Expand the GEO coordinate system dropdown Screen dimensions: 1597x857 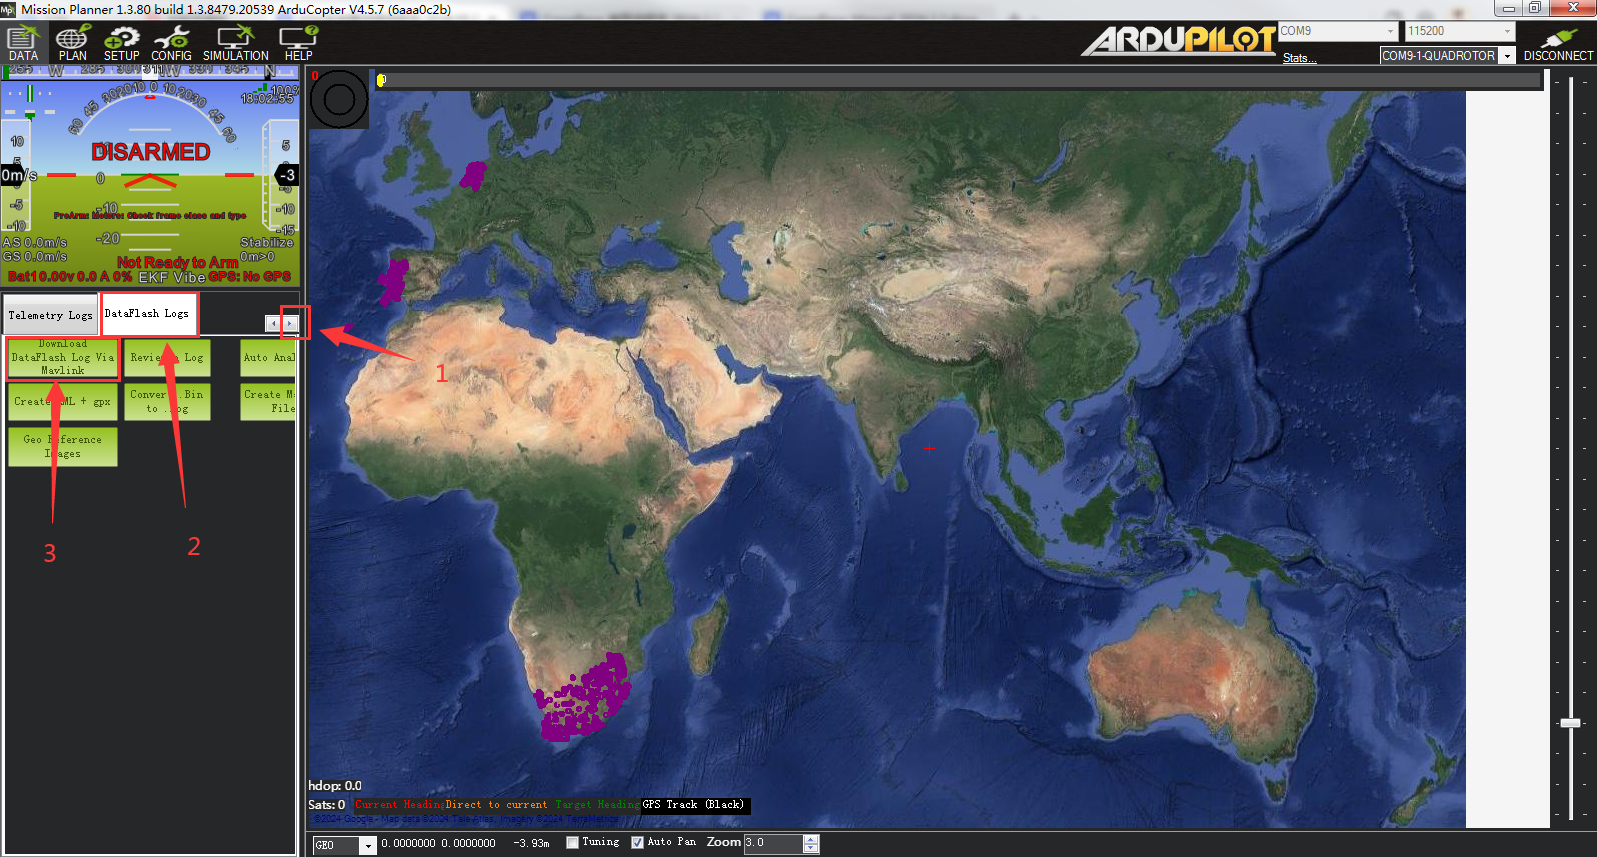point(367,846)
